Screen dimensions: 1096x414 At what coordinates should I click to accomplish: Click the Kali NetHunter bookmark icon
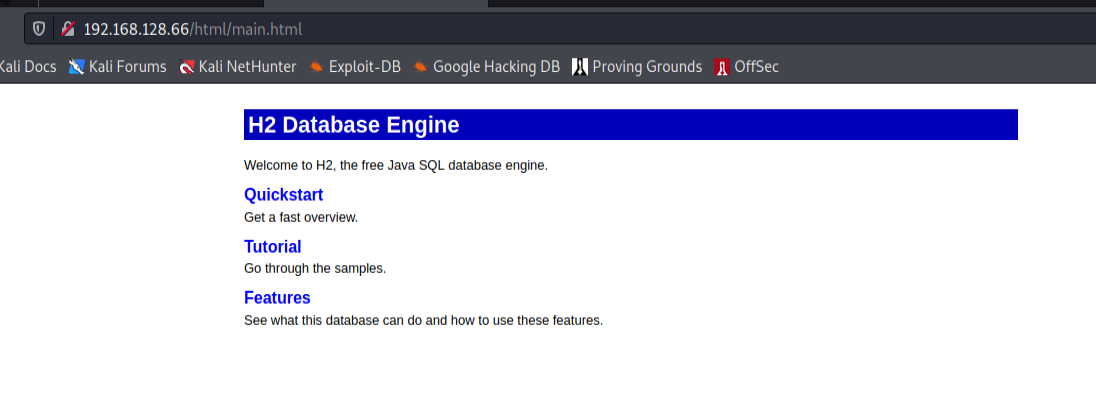tap(187, 67)
